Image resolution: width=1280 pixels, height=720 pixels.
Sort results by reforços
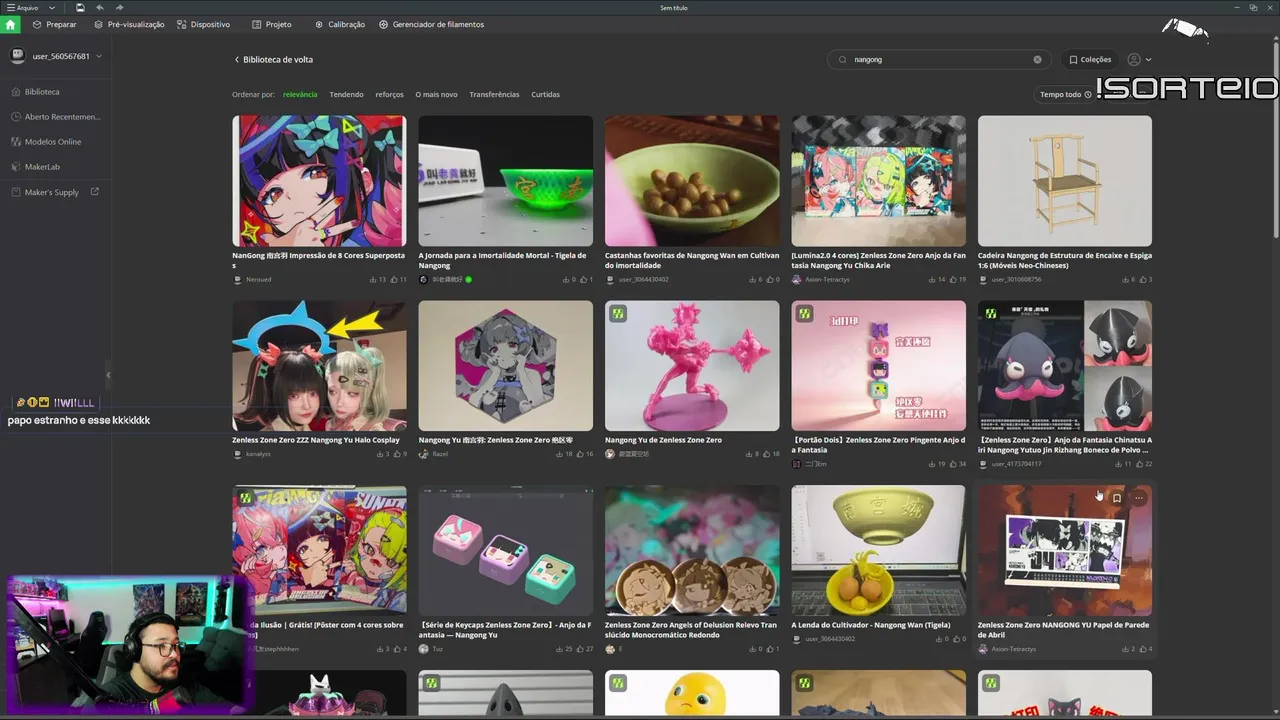pos(389,95)
